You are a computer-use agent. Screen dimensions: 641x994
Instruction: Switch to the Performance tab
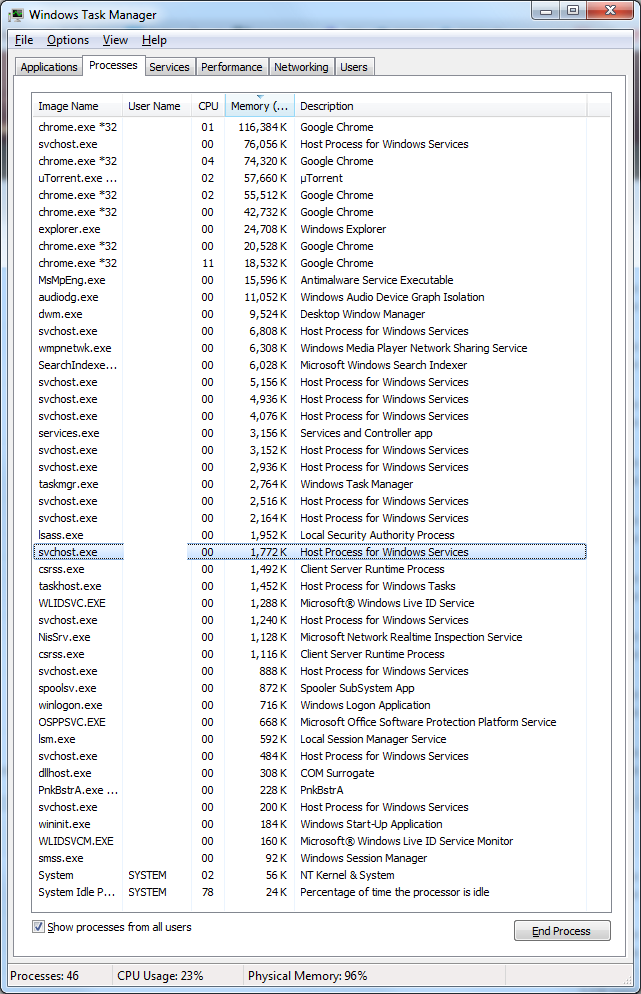pos(231,67)
